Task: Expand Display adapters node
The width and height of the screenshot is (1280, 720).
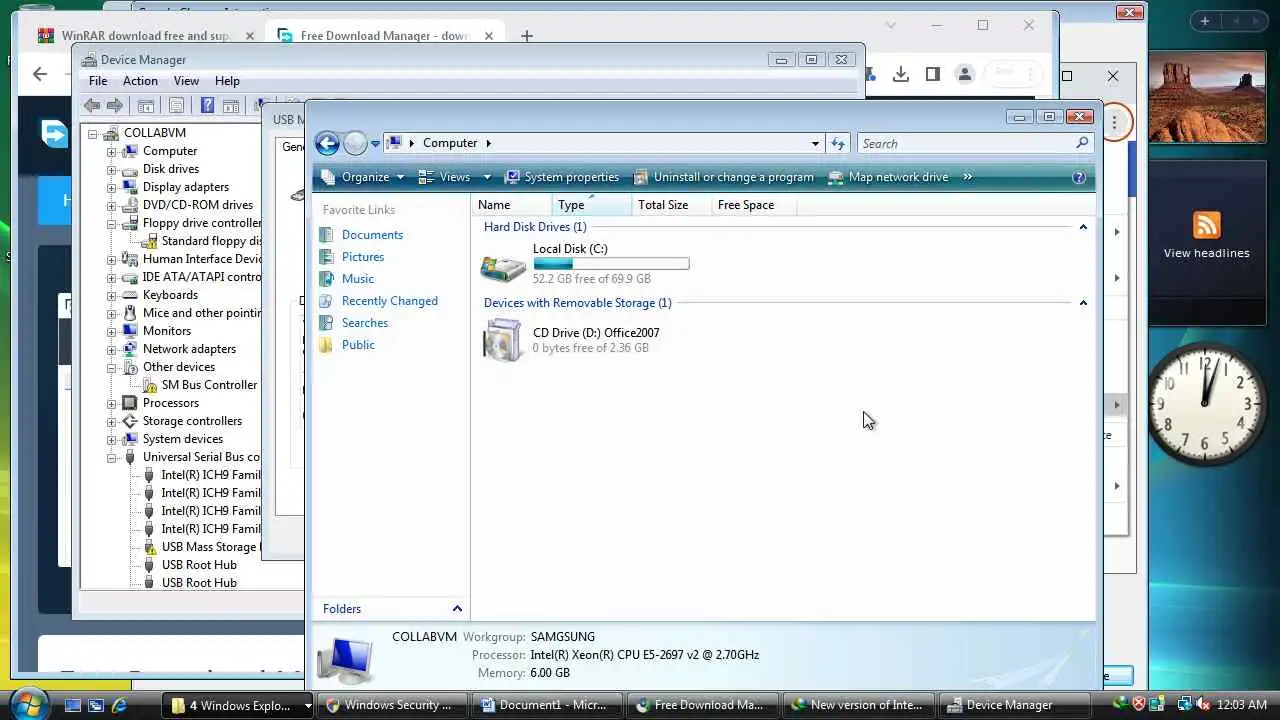Action: (x=112, y=187)
